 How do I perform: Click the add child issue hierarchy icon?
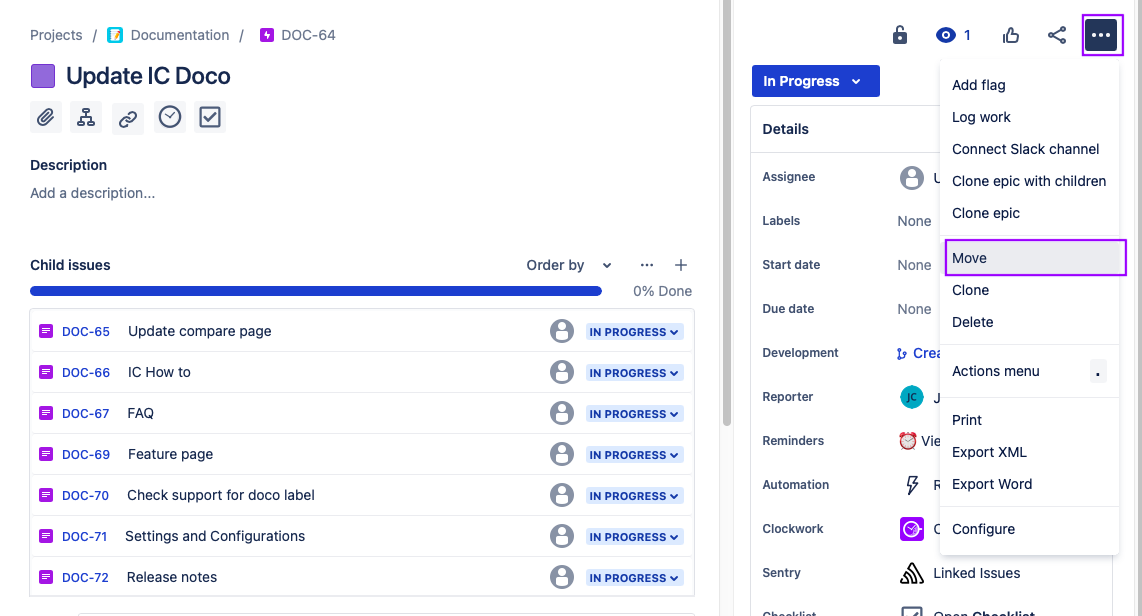click(x=87, y=117)
